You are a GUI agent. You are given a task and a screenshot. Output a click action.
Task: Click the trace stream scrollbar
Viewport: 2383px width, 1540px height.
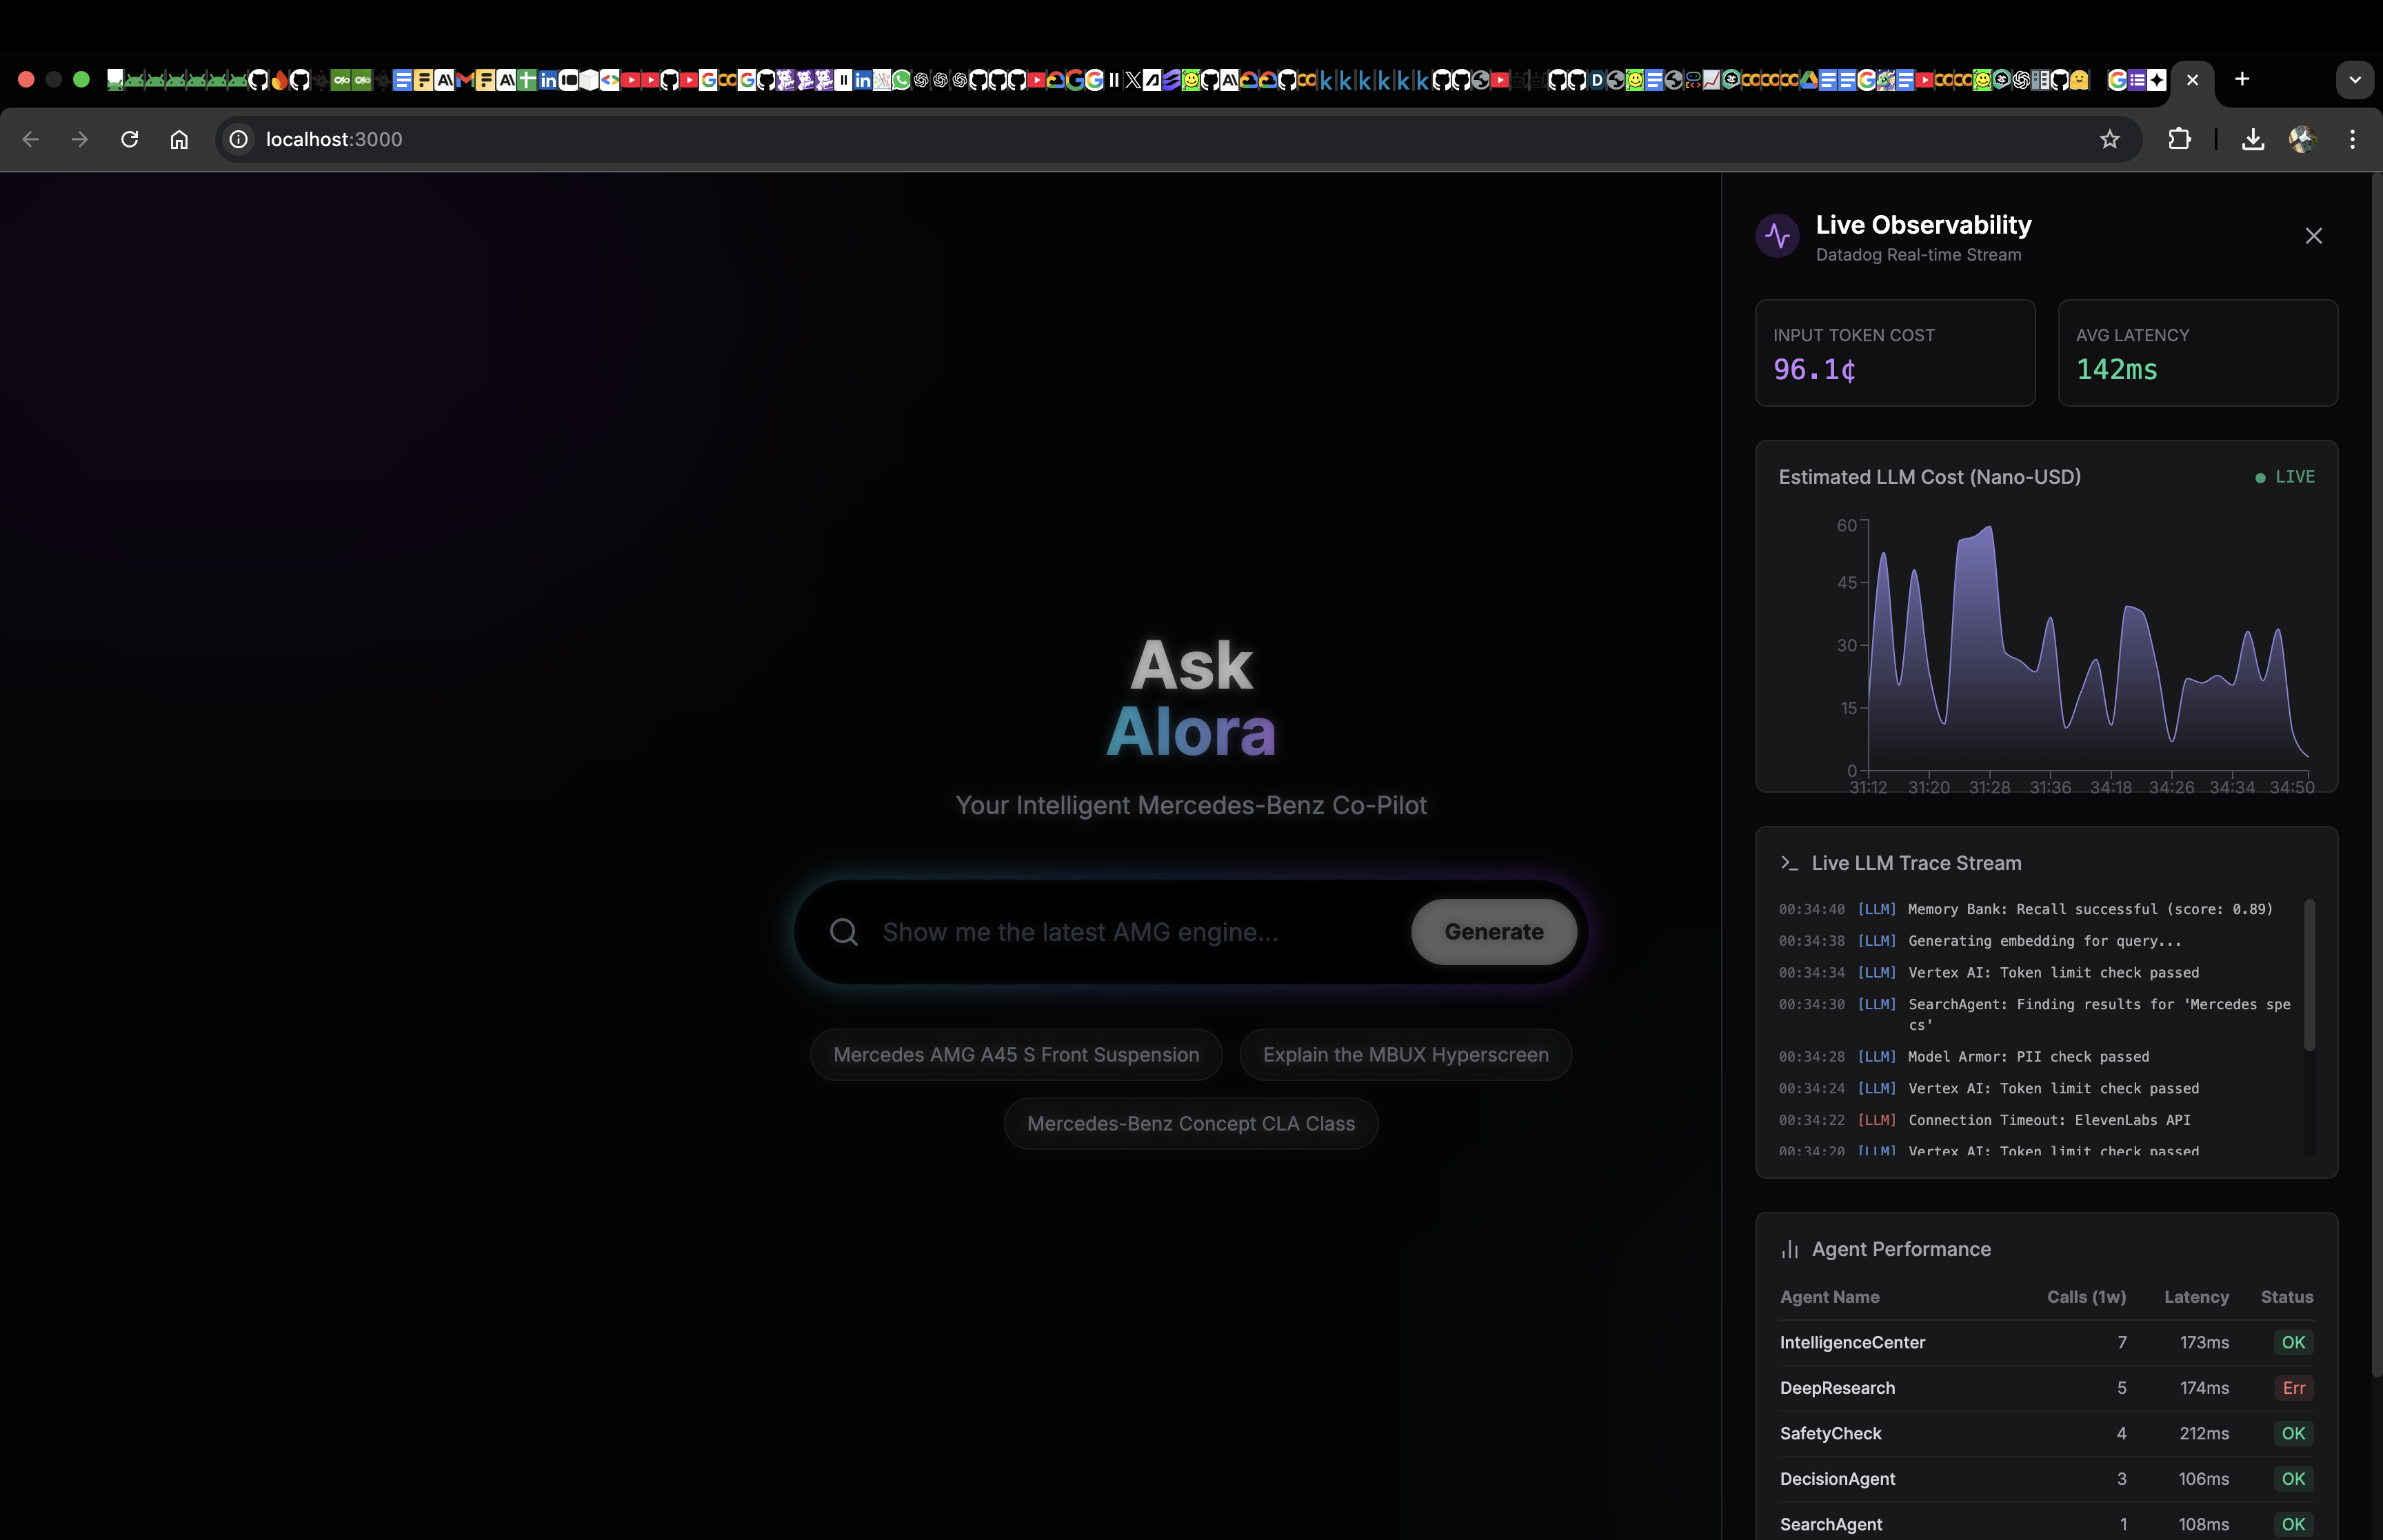(2309, 975)
